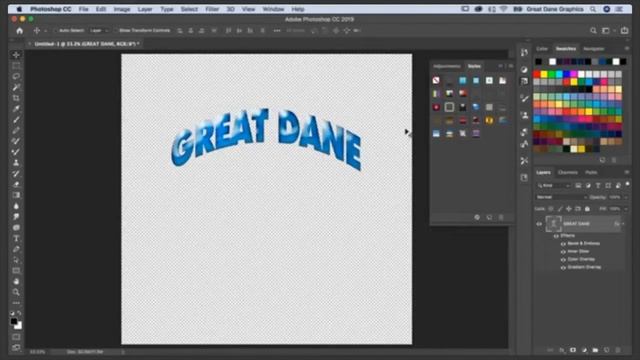Click the Wi-Fi status icon in menu bar
Viewport: 640px width, 360px height.
pos(504,9)
